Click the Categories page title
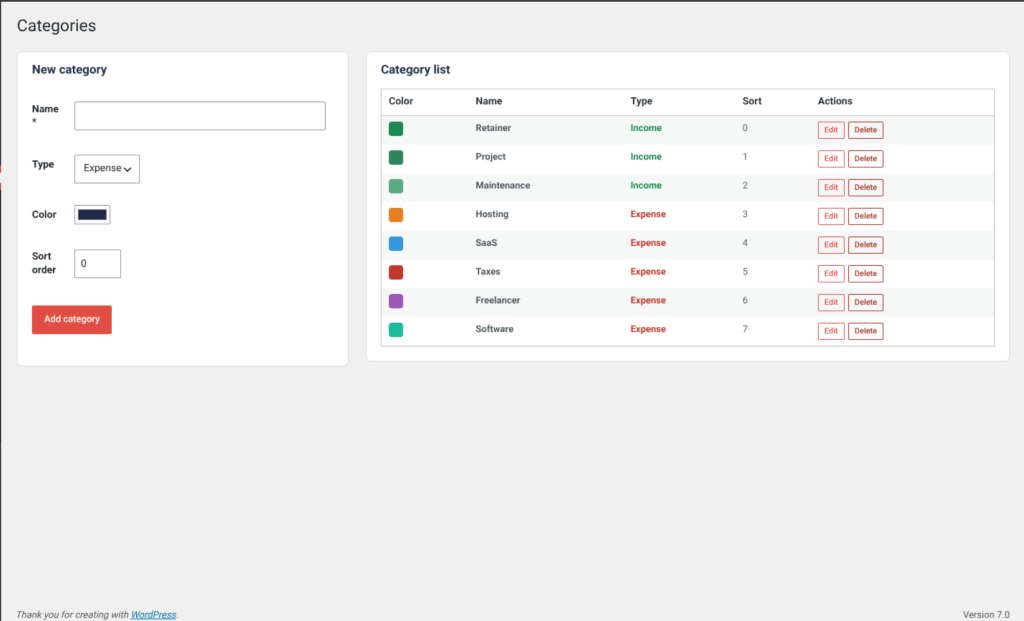This screenshot has width=1024, height=621. [x=56, y=25]
